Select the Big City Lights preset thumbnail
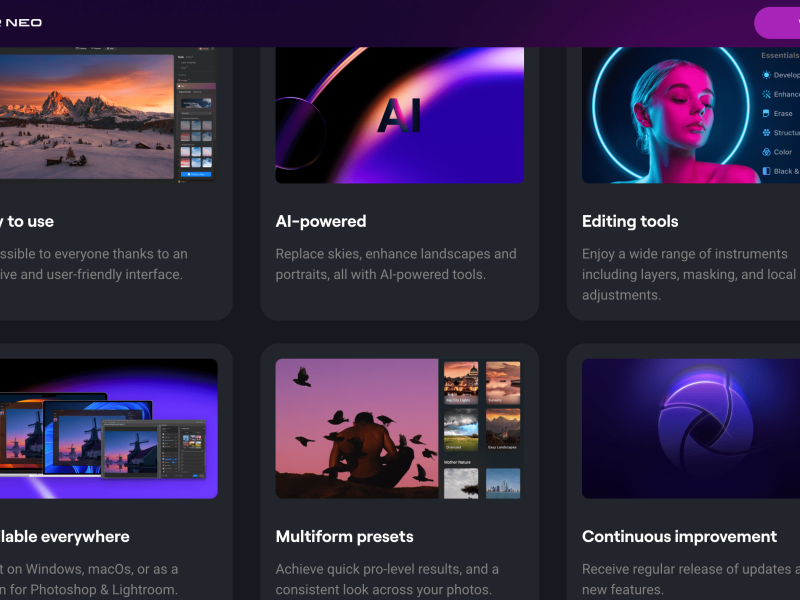 pyautogui.click(x=461, y=381)
